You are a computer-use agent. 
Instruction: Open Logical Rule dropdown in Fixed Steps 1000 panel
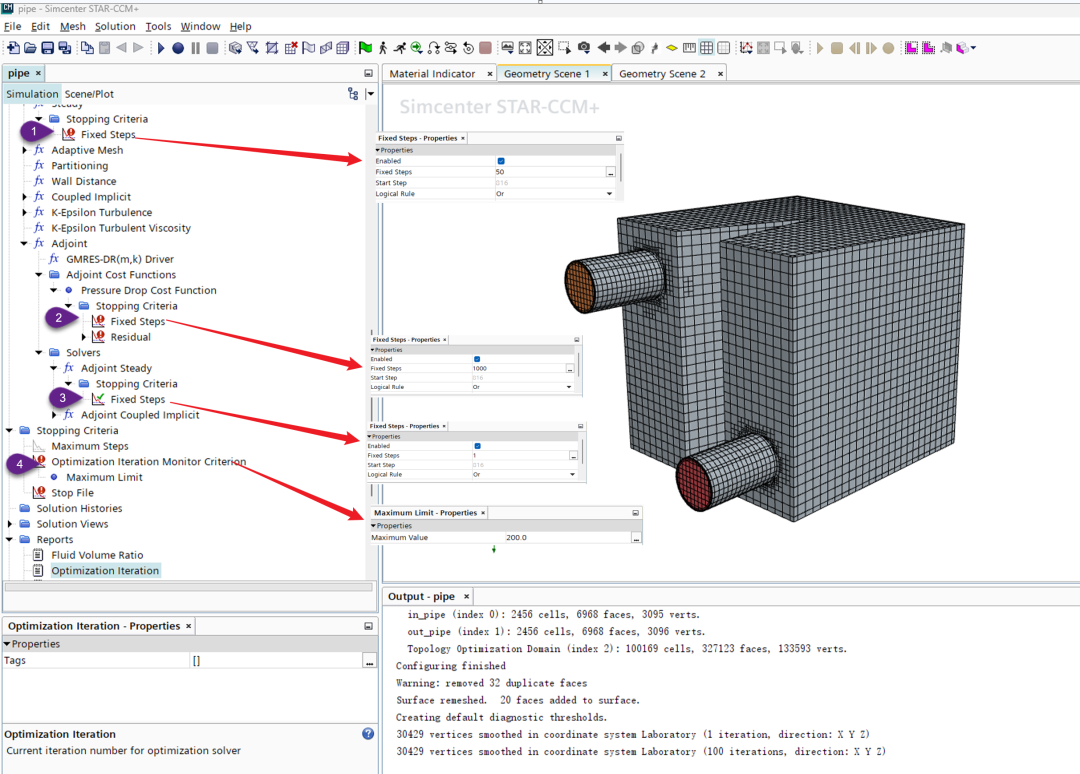[x=569, y=387]
